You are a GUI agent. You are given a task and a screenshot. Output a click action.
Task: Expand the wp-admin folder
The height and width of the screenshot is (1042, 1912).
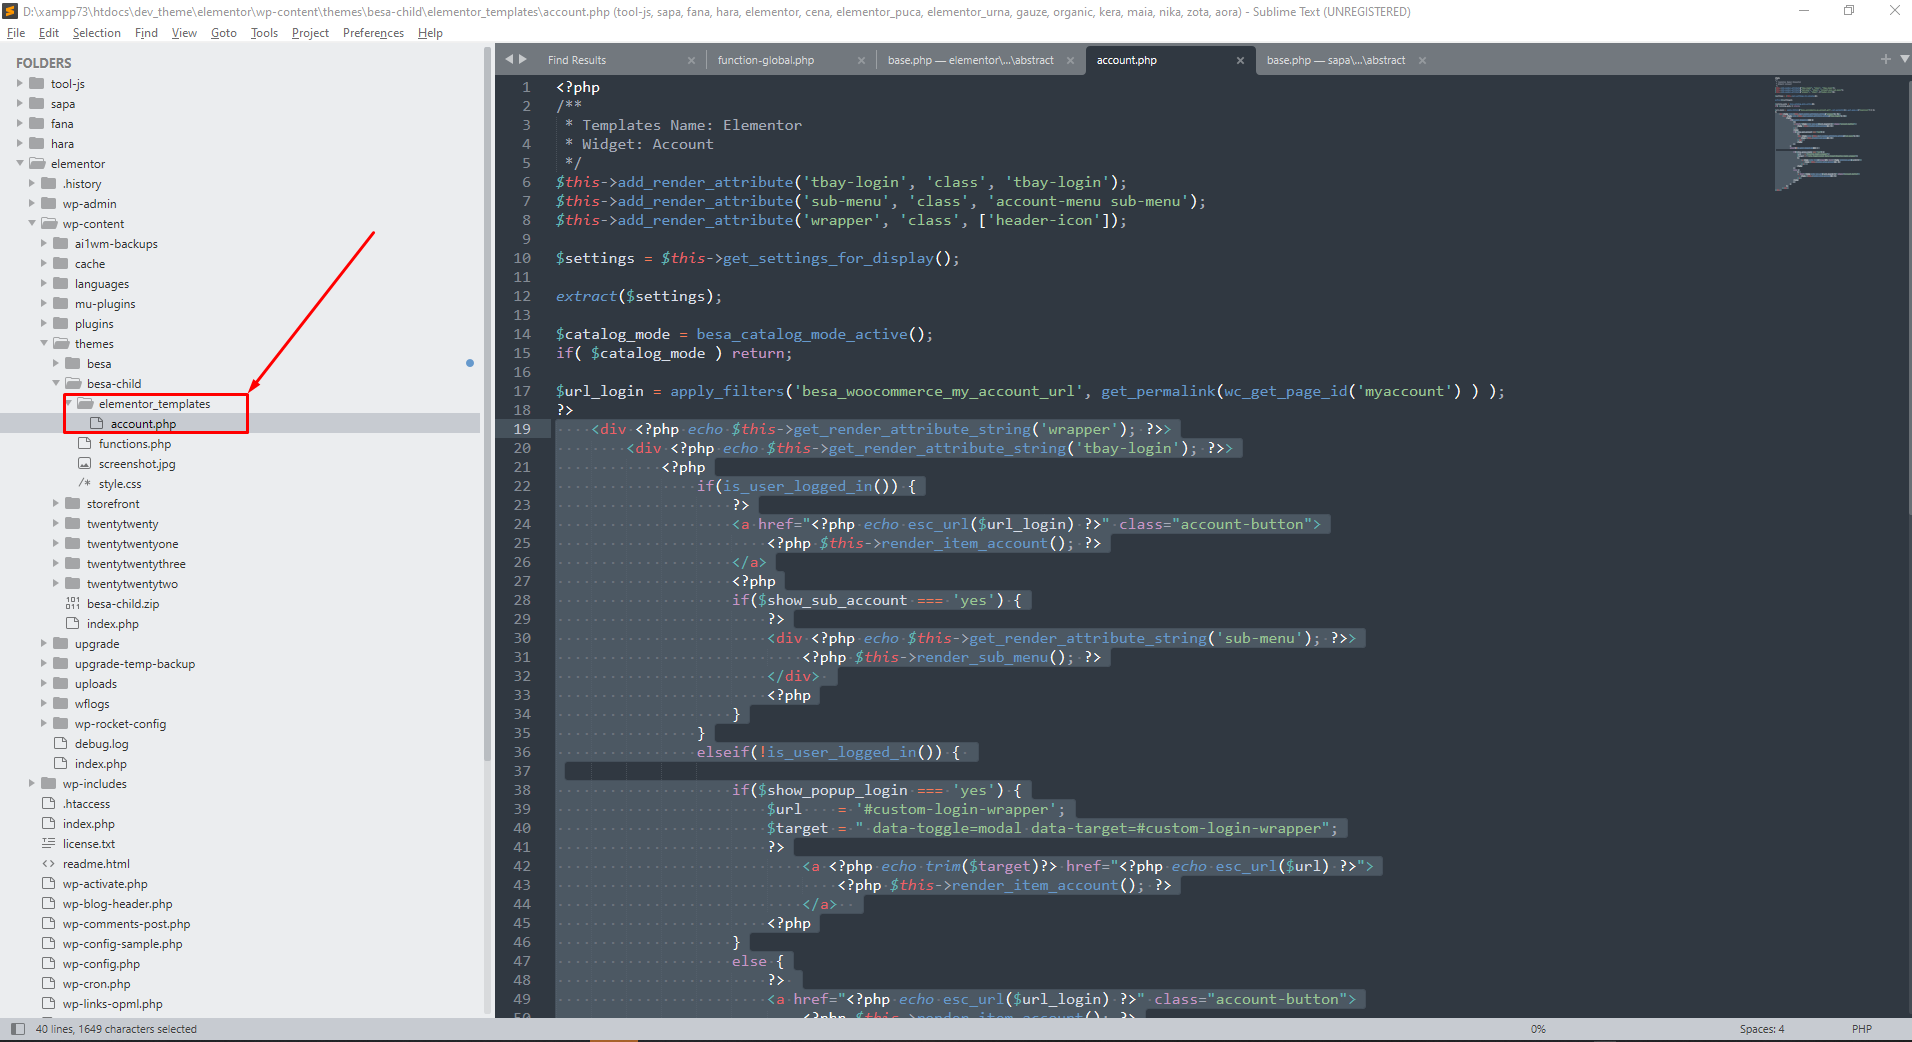tap(31, 203)
